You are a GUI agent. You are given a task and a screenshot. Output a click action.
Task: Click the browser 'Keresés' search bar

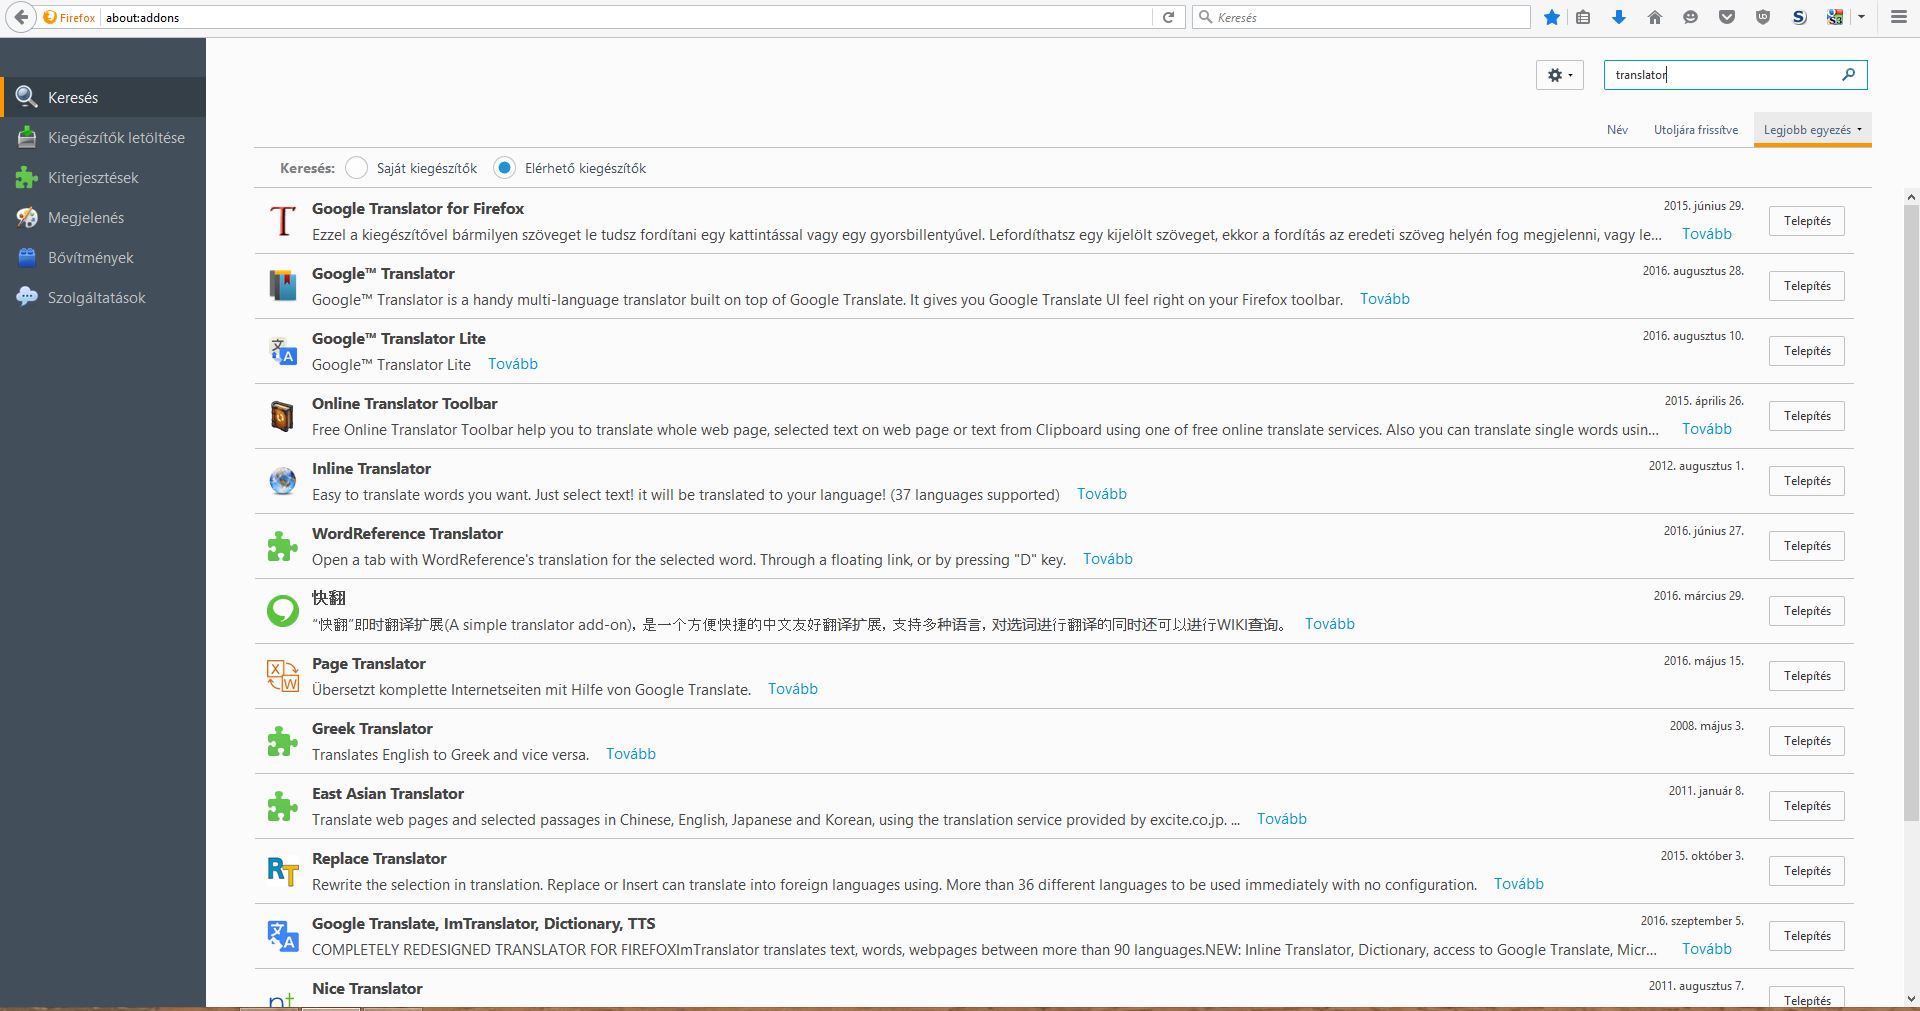pyautogui.click(x=1362, y=17)
